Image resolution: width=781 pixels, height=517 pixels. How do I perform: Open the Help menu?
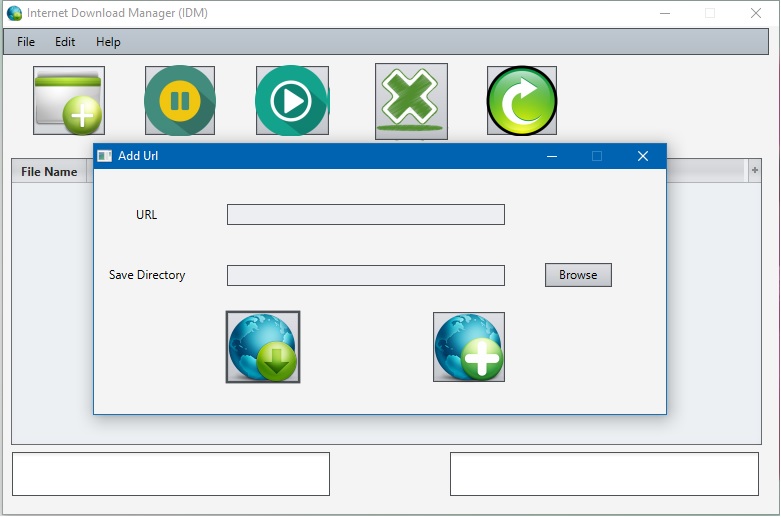click(108, 42)
